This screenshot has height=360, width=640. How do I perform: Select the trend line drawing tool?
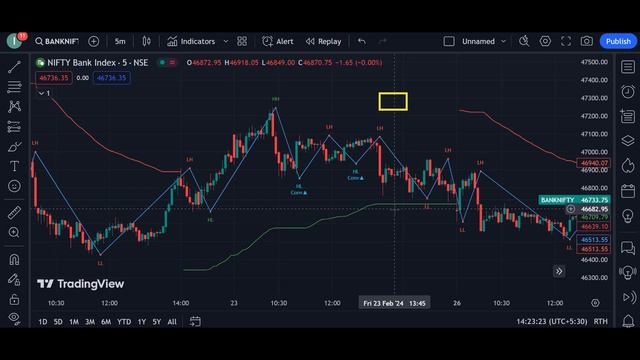pyautogui.click(x=14, y=67)
